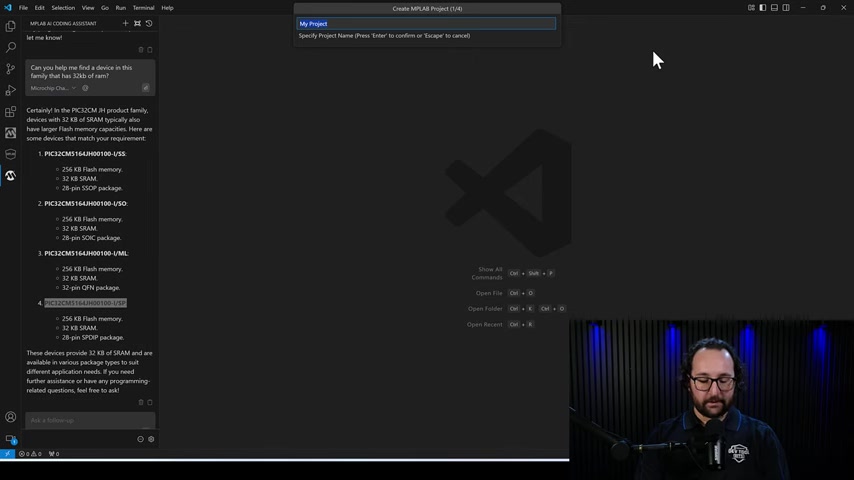Open the Search view in activity bar
Screen dimensions: 854x480
click(10, 47)
